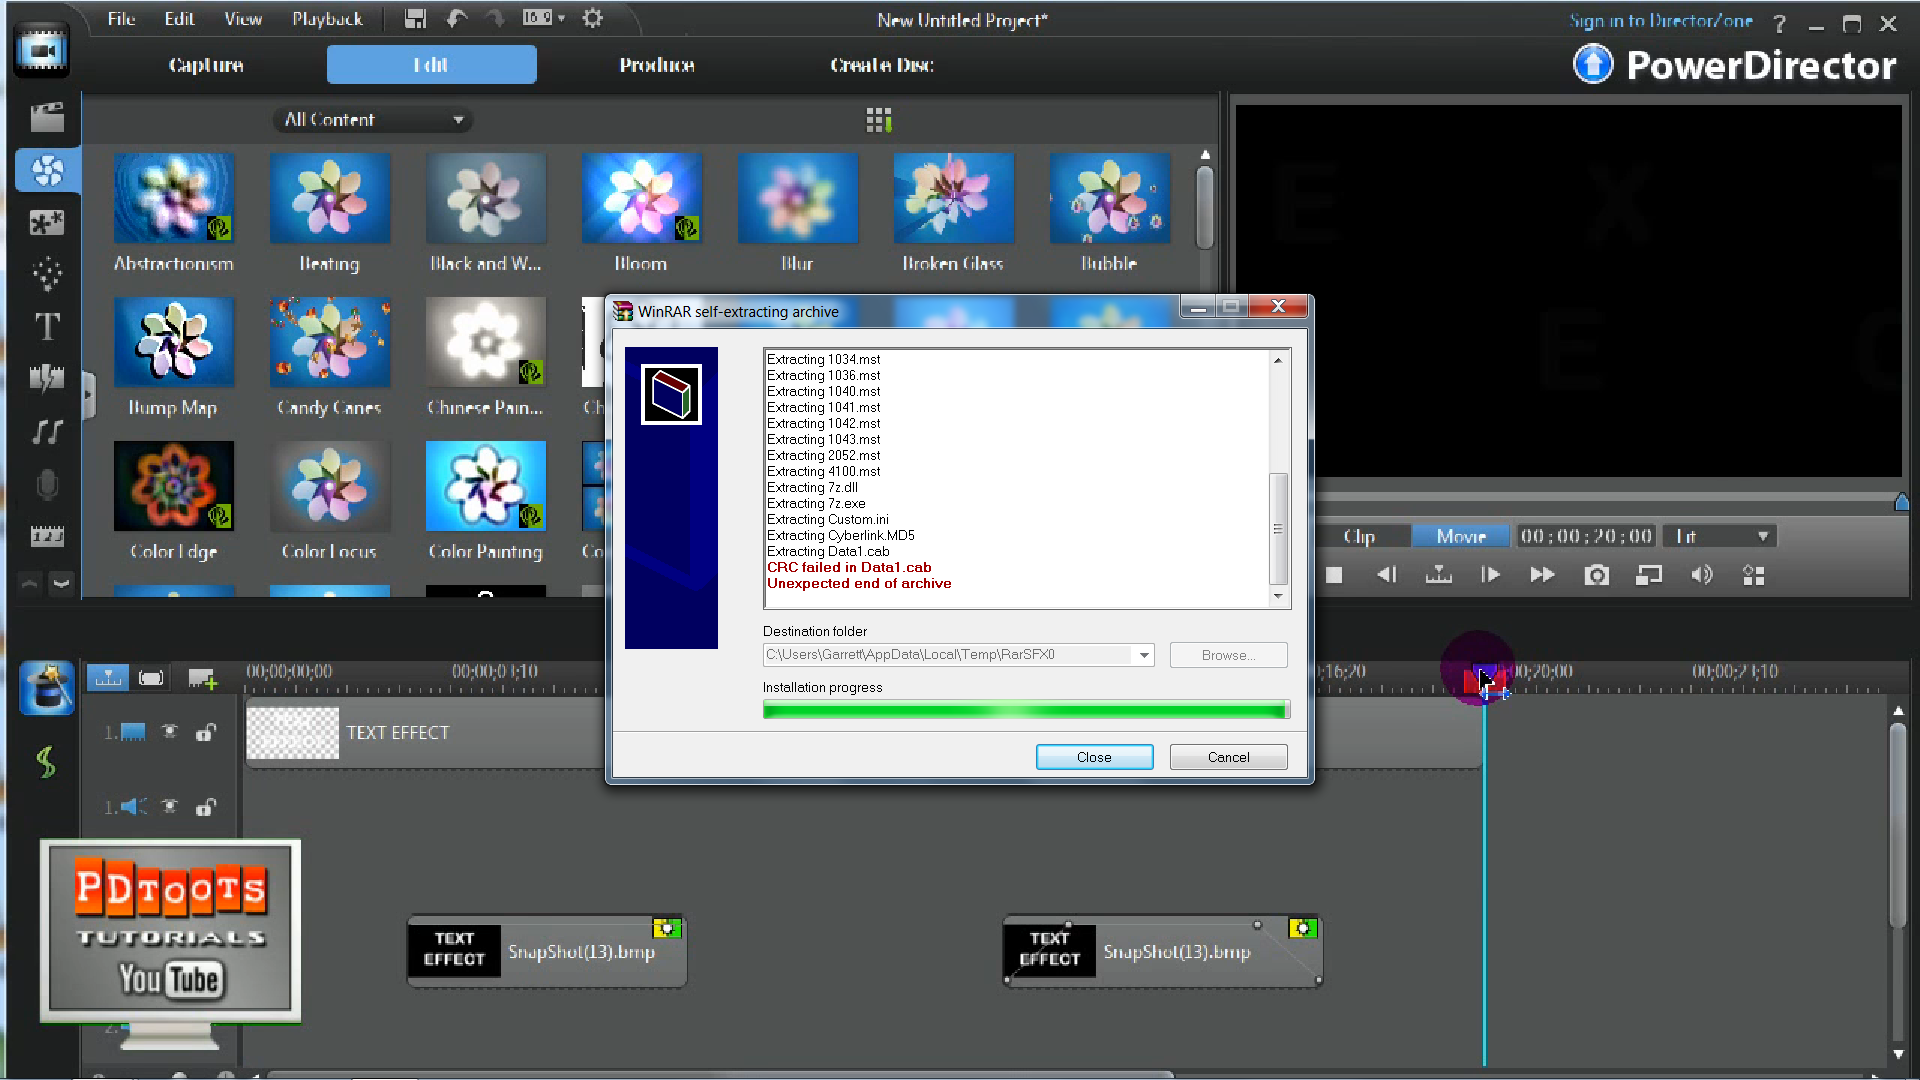This screenshot has width=1920, height=1080.
Task: Click rooms list scroll-down chevron
Action: pos(61,583)
